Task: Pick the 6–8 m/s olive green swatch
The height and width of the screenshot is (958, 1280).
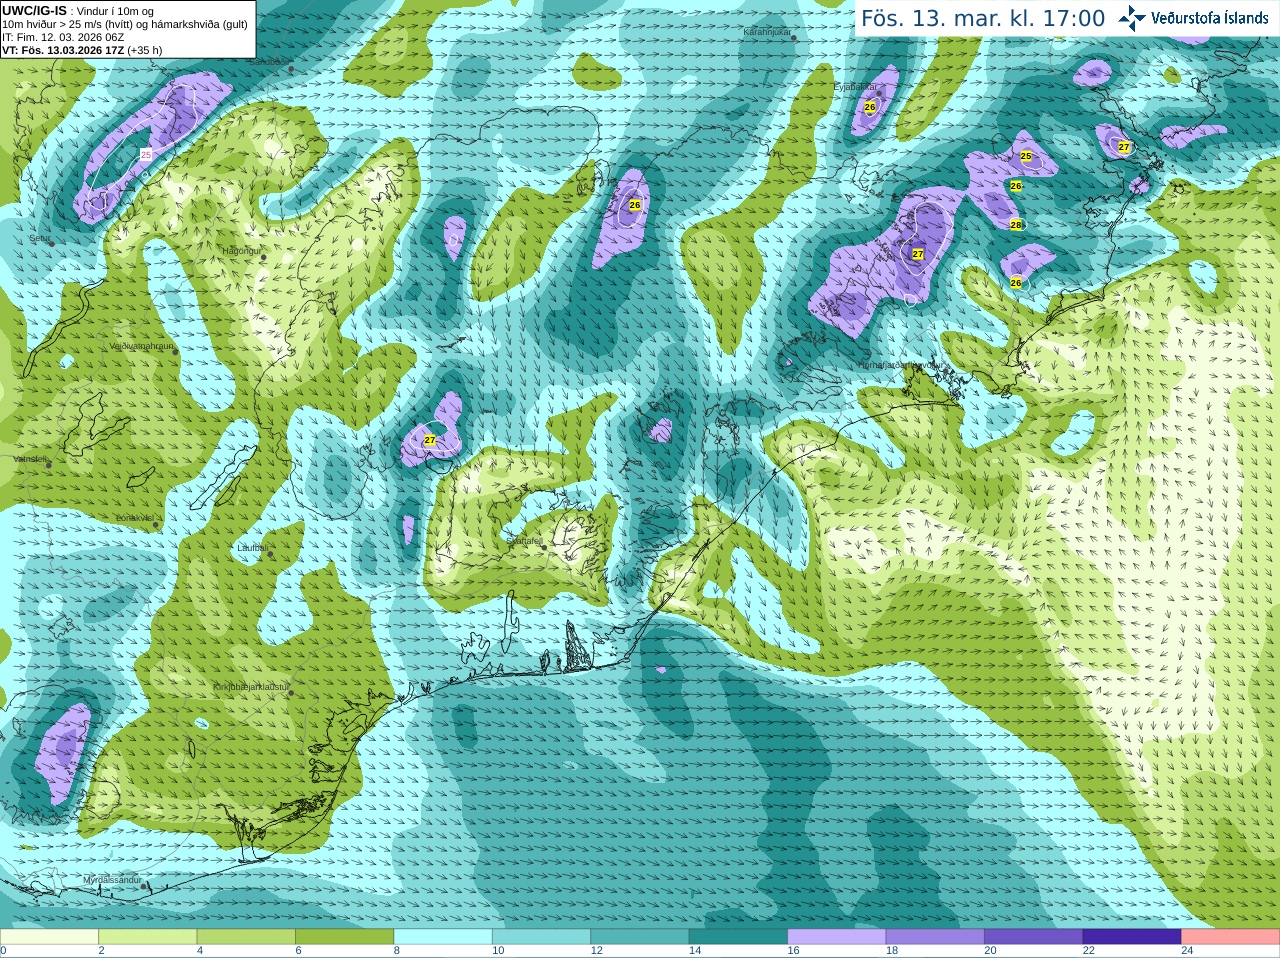Action: click(344, 937)
